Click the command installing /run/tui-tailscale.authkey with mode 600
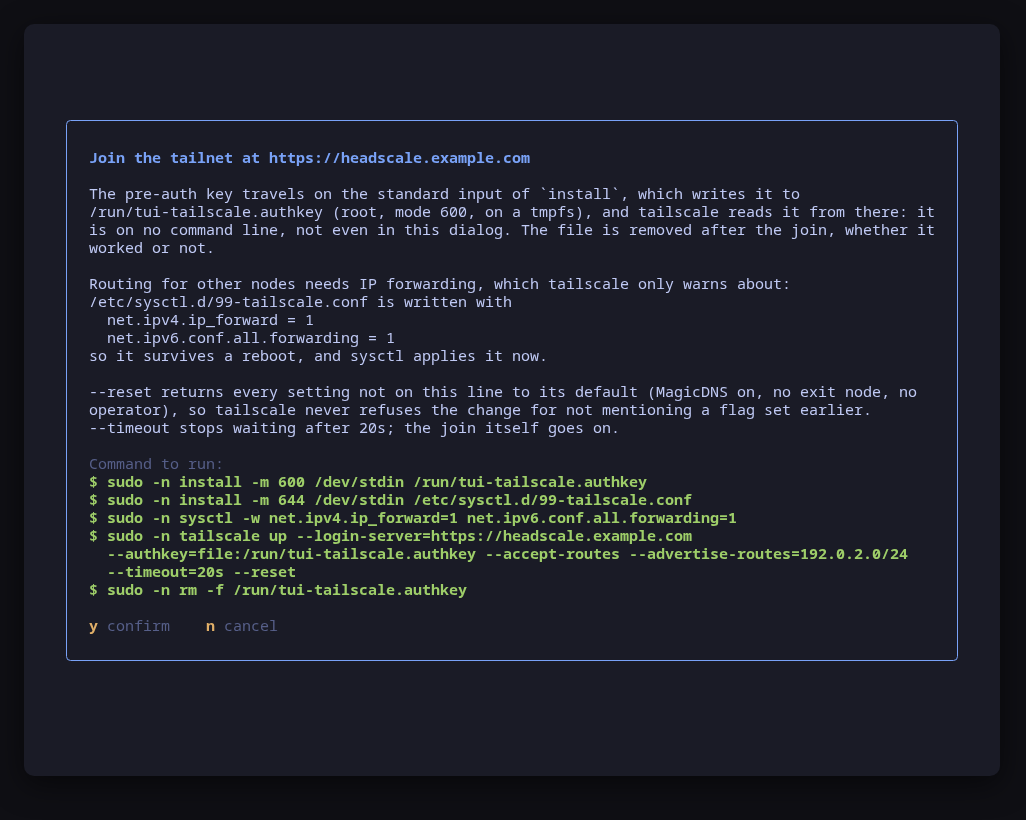Image resolution: width=1026 pixels, height=820 pixels. 368,482
